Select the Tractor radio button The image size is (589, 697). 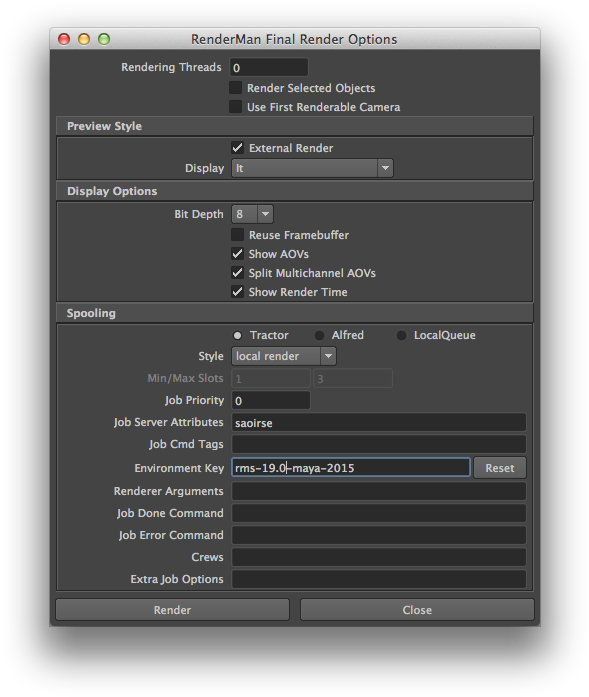click(x=238, y=335)
